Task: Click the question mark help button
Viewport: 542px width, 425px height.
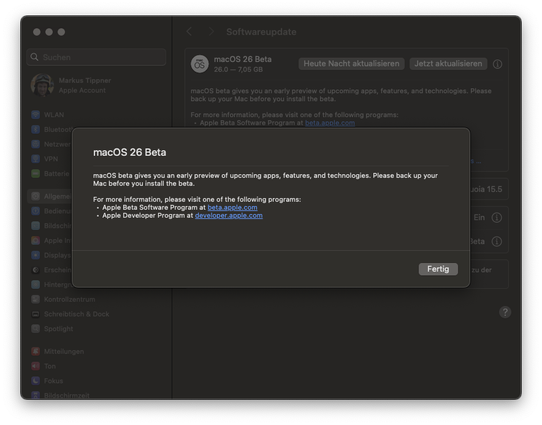Action: click(x=505, y=312)
